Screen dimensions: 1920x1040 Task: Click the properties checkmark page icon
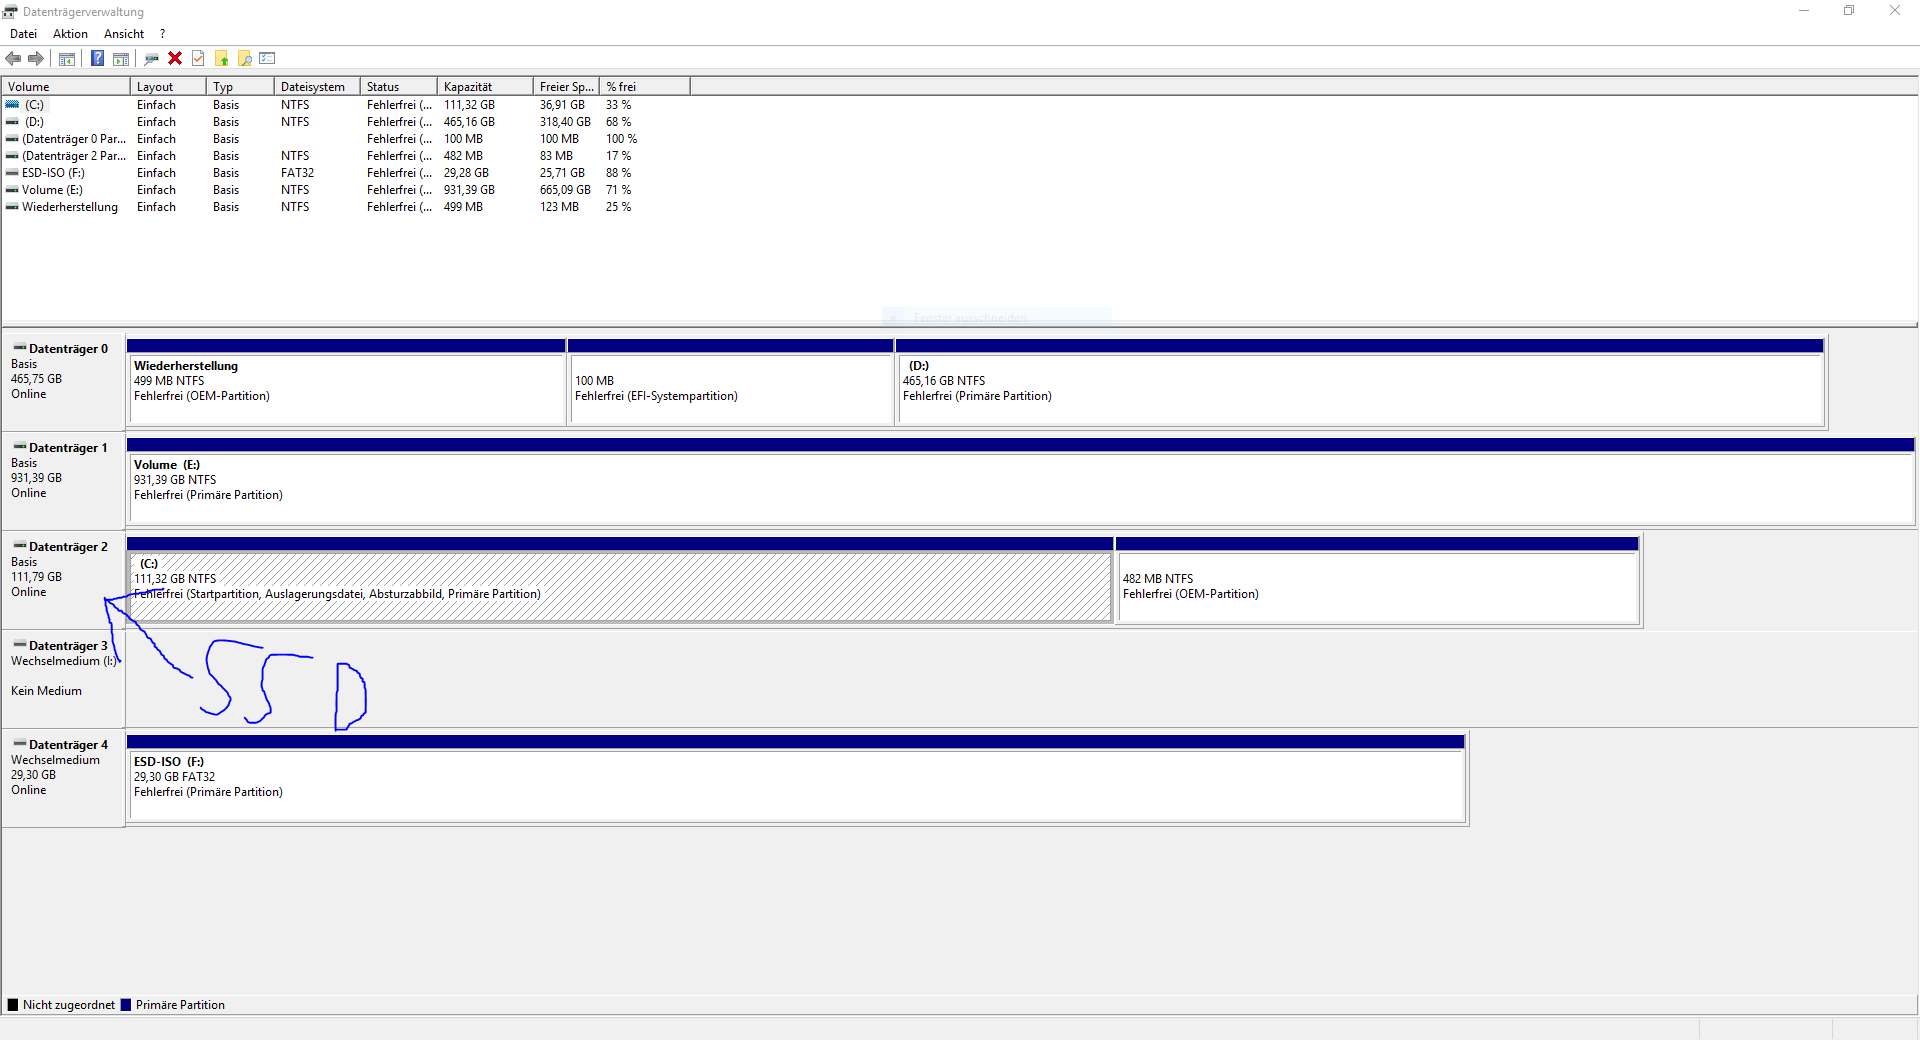click(x=198, y=59)
